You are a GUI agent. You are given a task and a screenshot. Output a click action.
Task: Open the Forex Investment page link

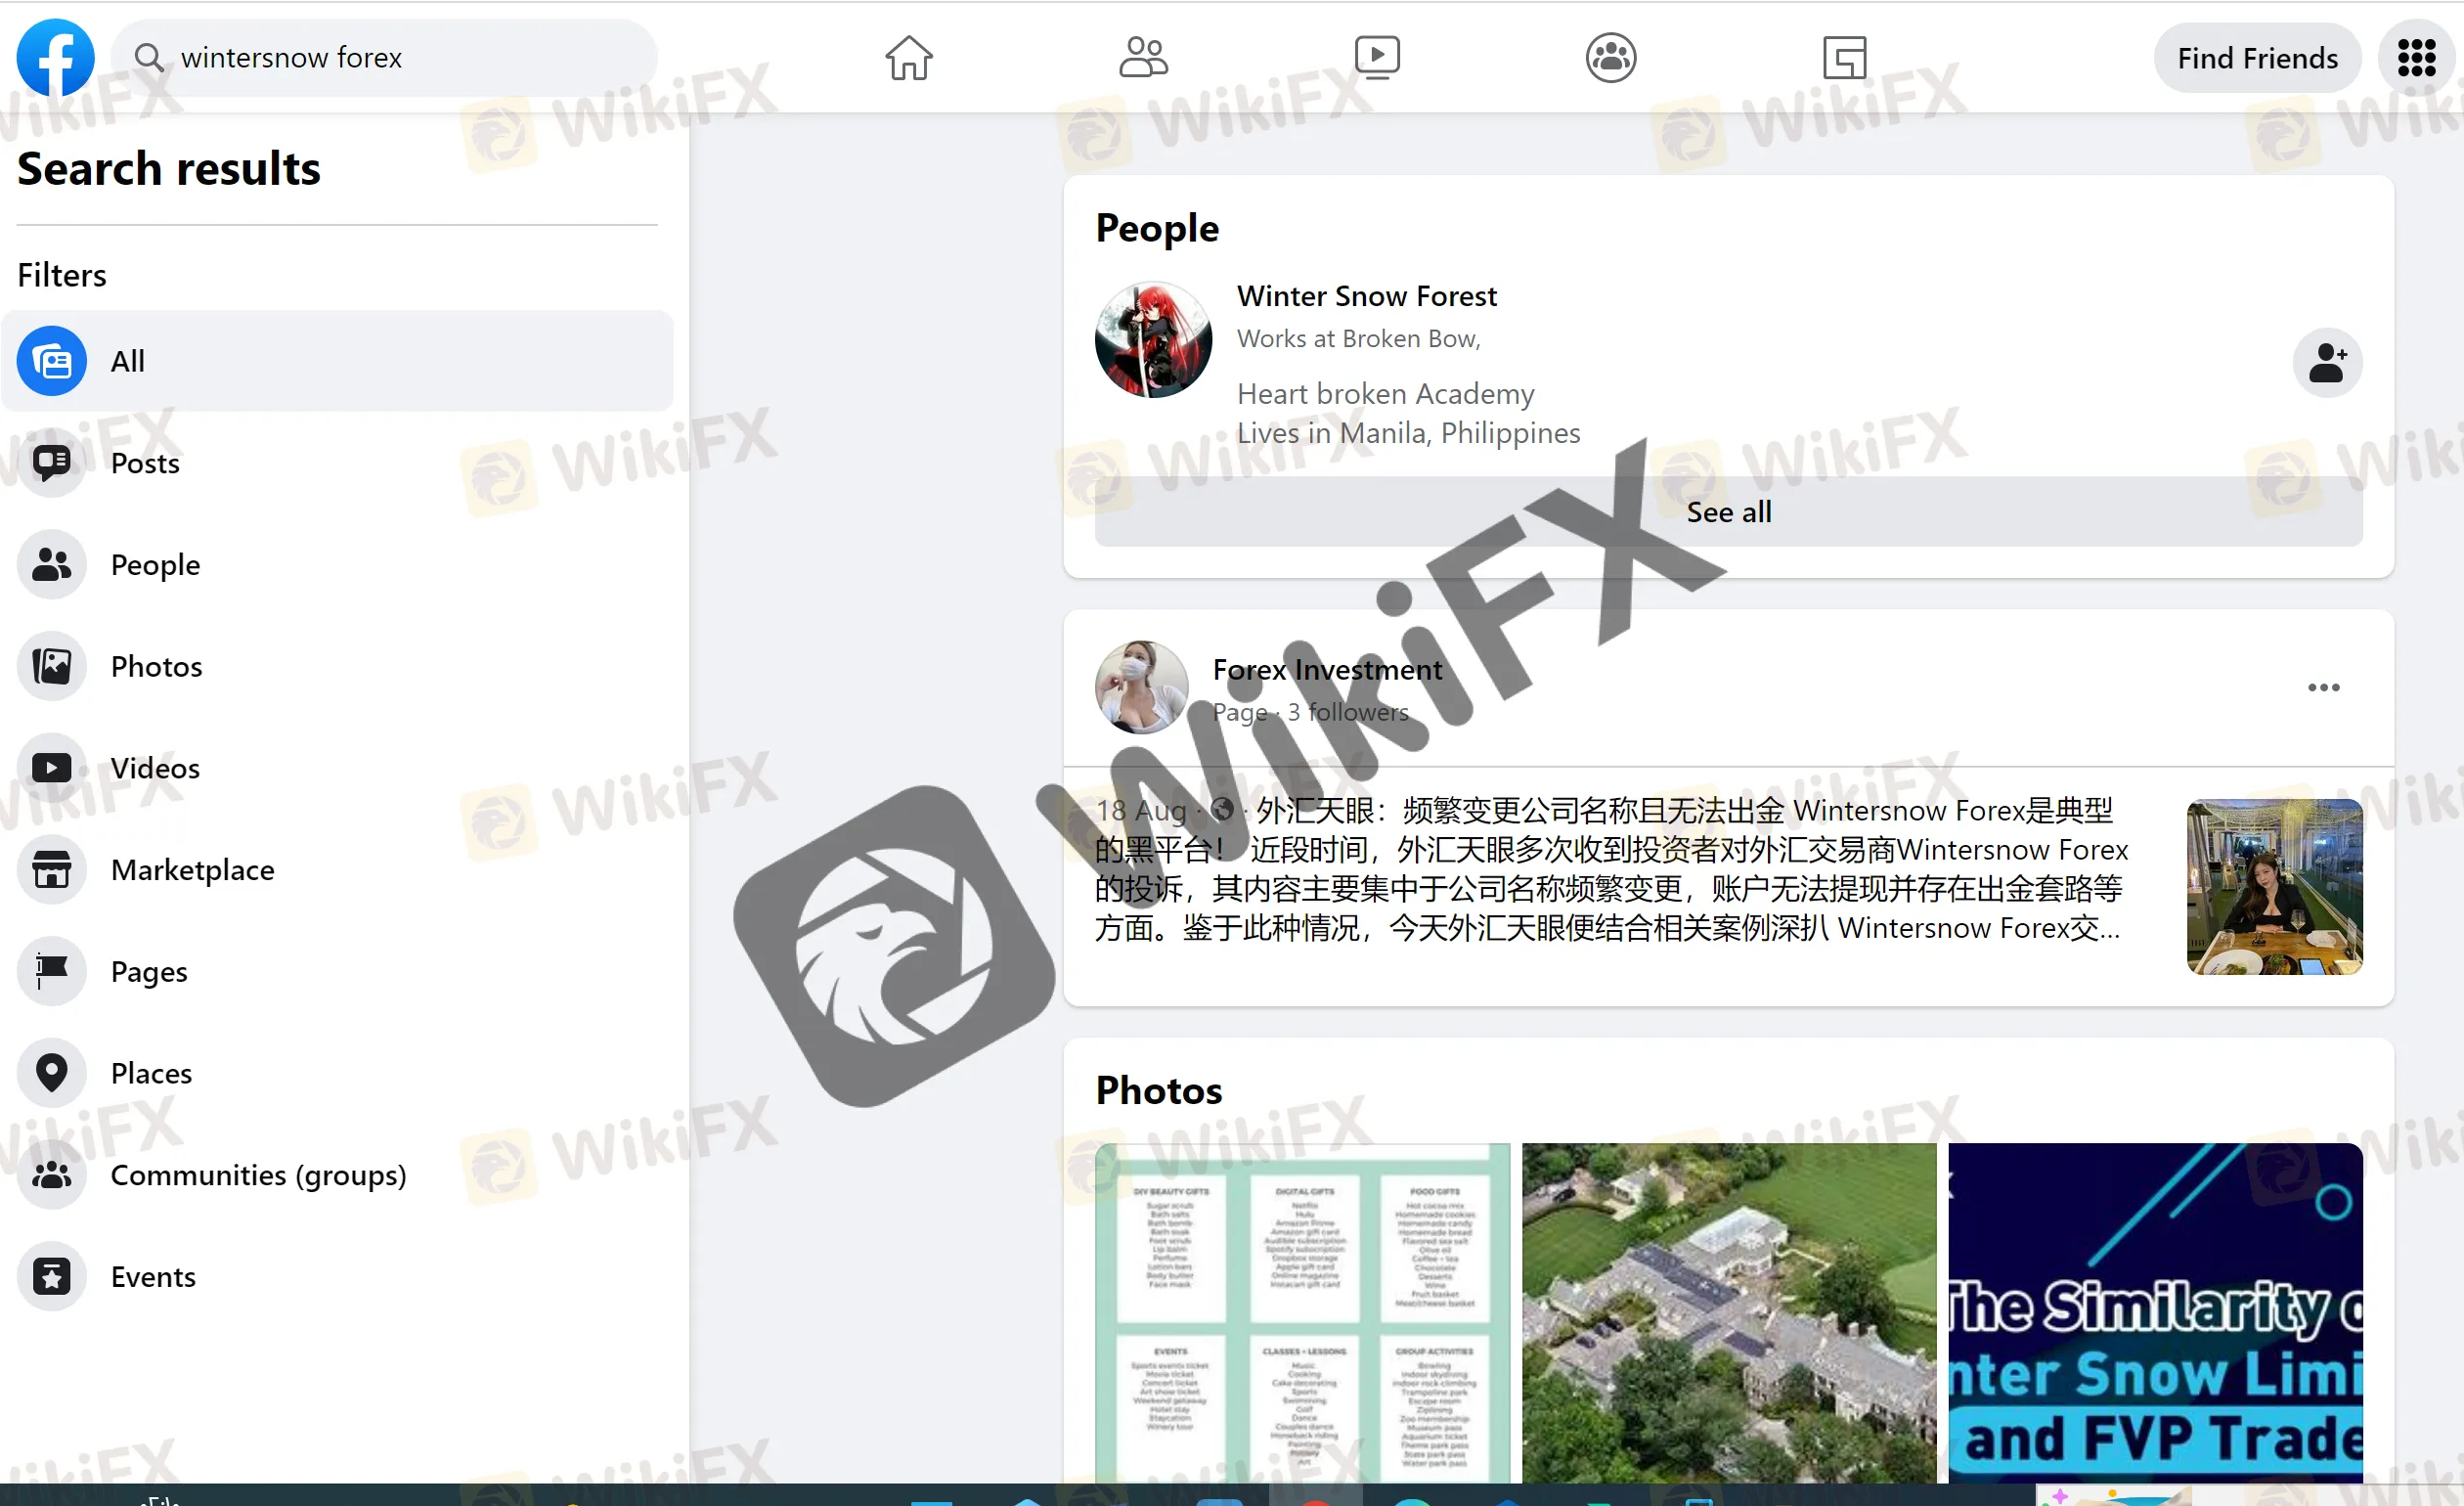[x=1327, y=670]
